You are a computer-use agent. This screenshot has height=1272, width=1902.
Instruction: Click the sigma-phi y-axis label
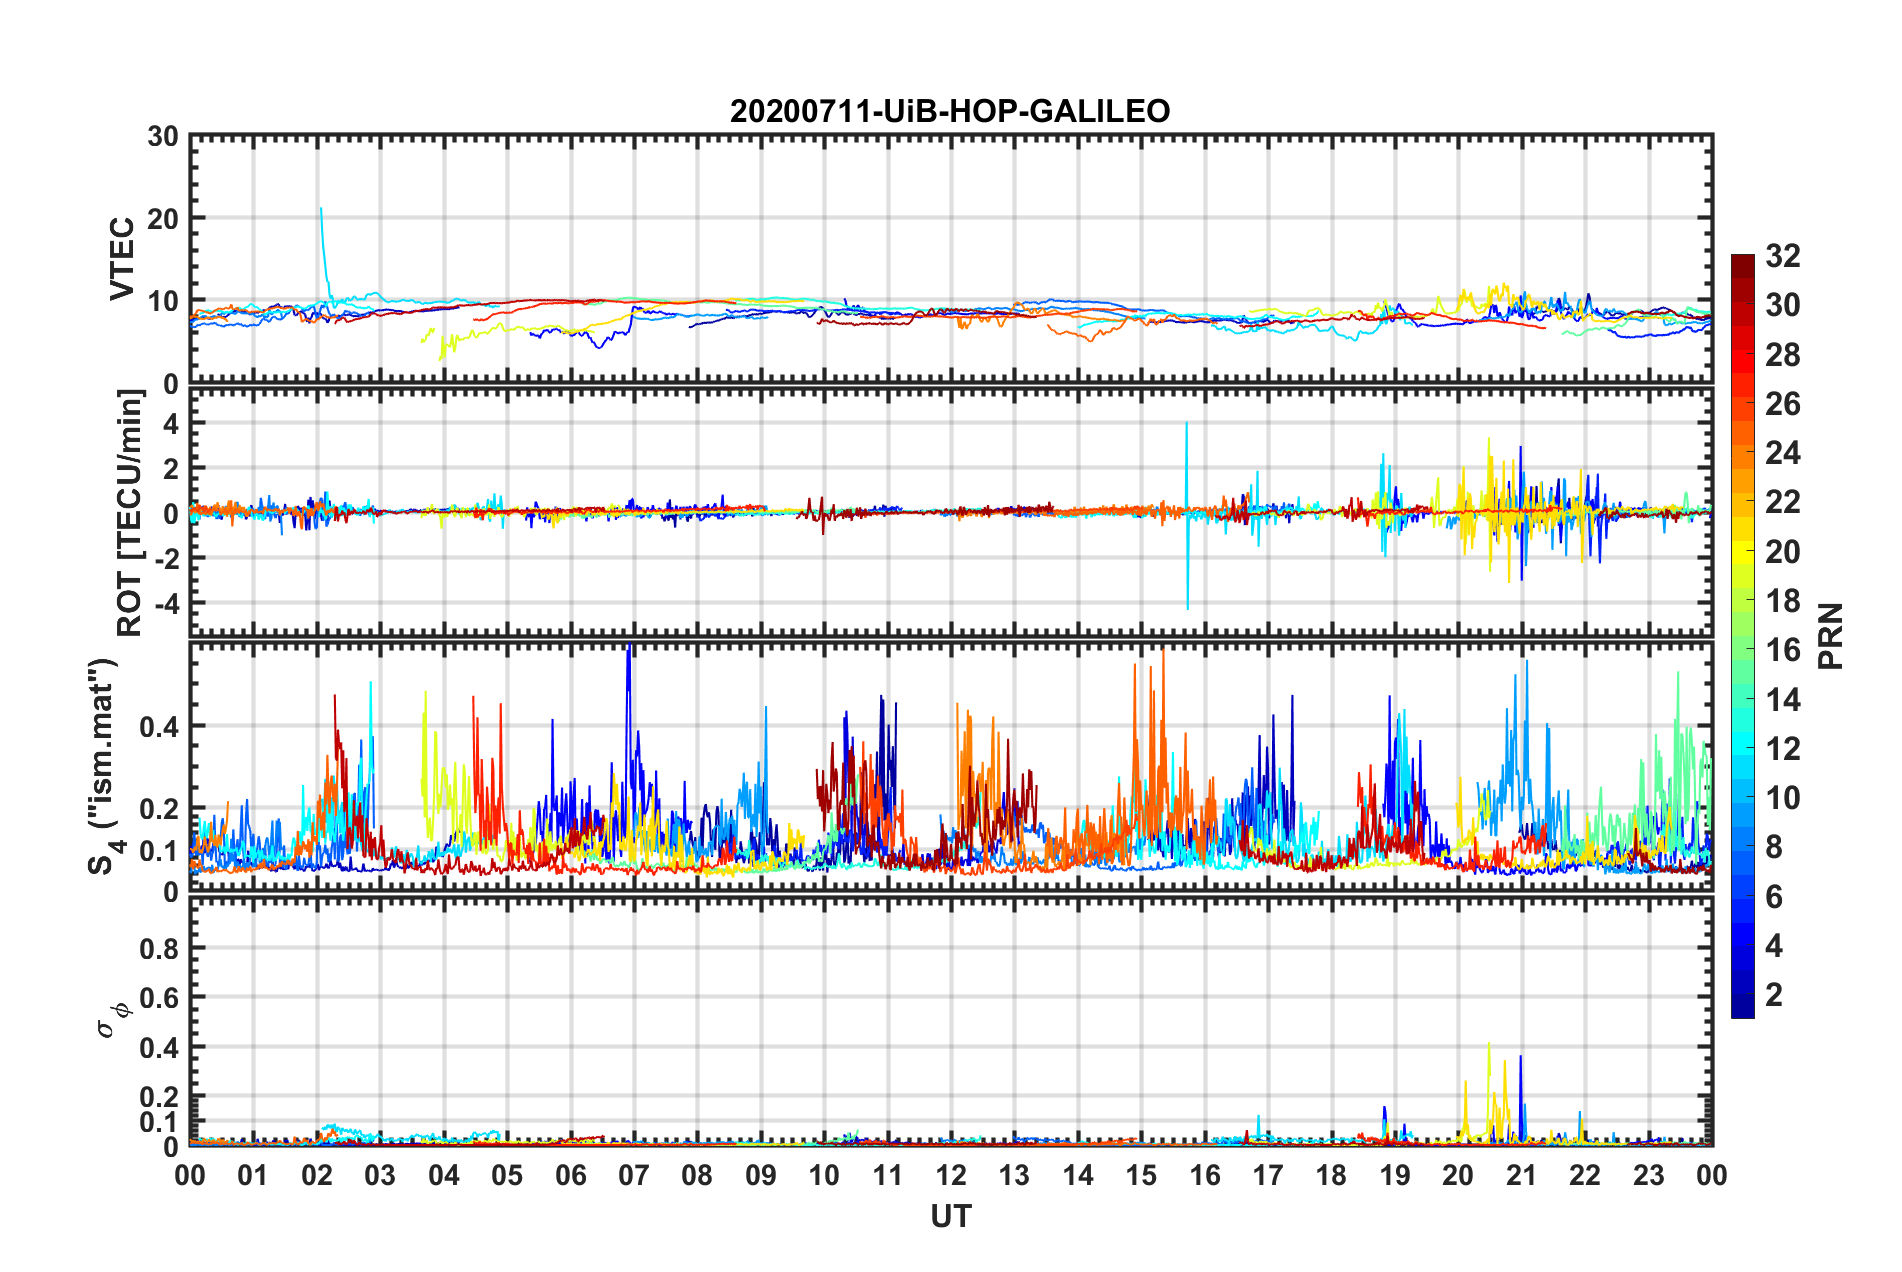(112, 1020)
